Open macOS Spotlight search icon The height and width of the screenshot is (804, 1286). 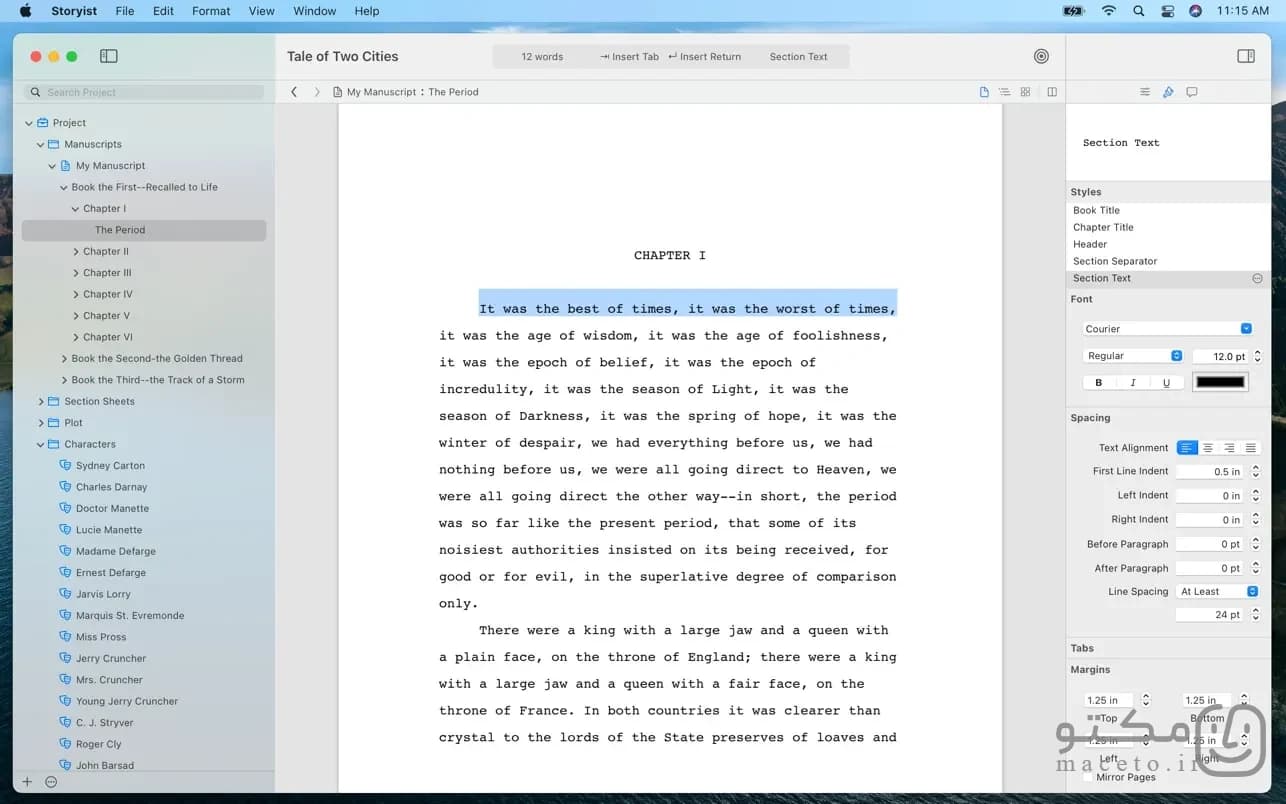click(x=1138, y=11)
